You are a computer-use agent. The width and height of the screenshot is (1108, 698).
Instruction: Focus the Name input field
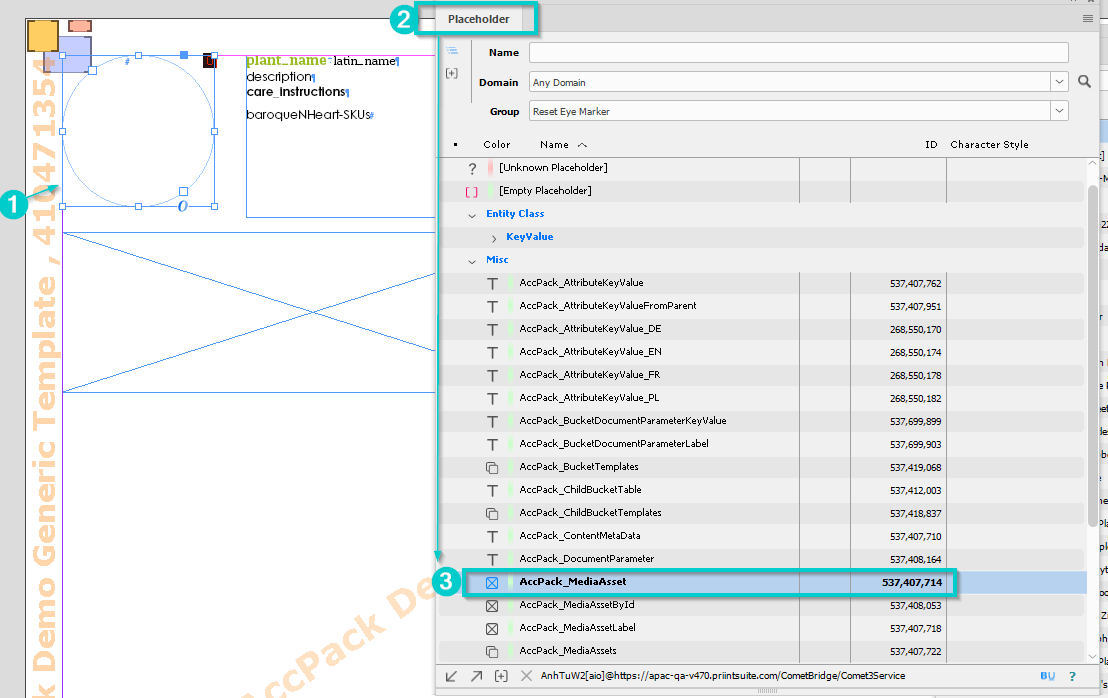798,52
